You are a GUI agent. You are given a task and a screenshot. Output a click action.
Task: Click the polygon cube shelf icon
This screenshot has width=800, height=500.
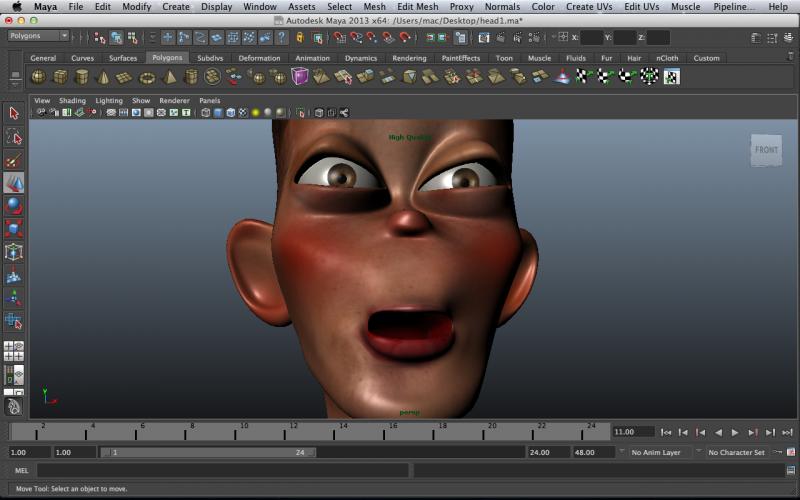click(x=60, y=77)
